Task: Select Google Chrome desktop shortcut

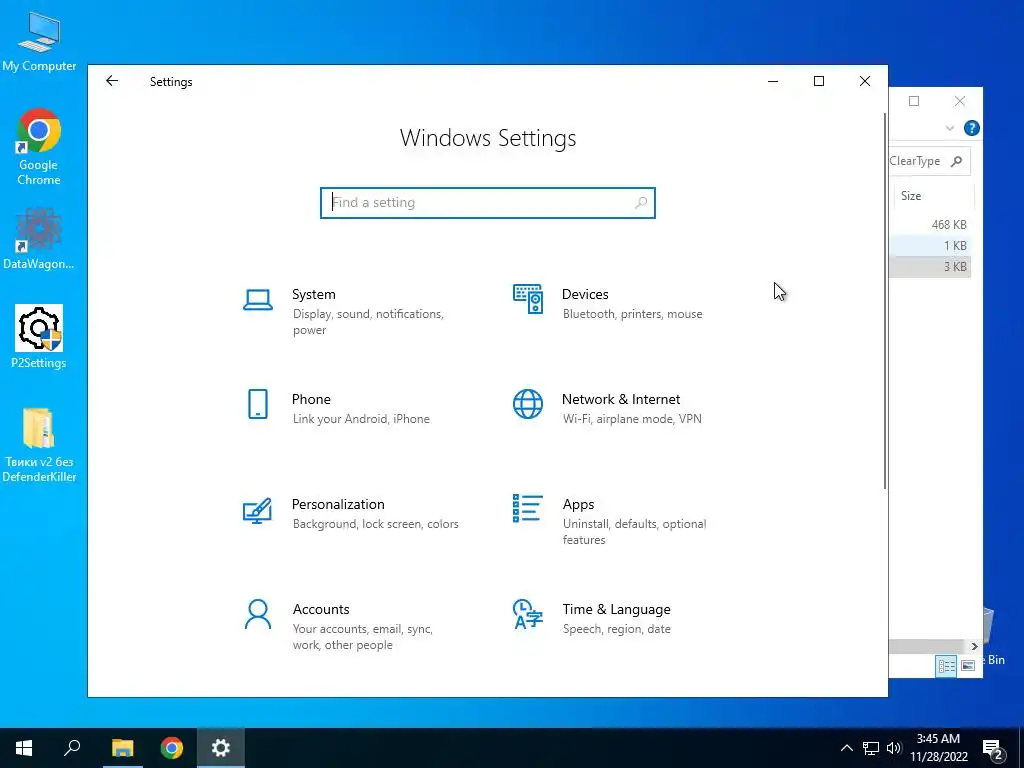Action: (x=39, y=148)
